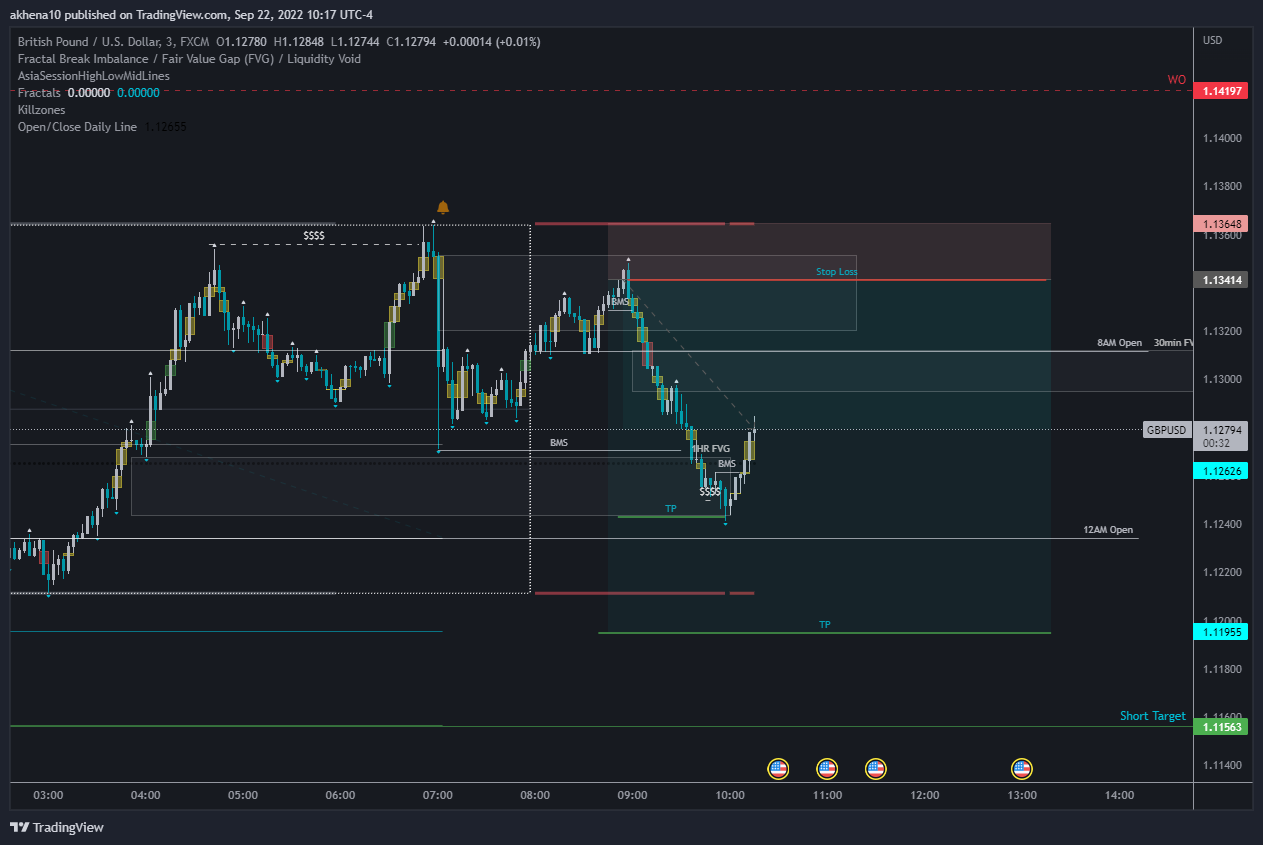
Task: Open the US flag event icon at 13:00
Action: click(1021, 769)
